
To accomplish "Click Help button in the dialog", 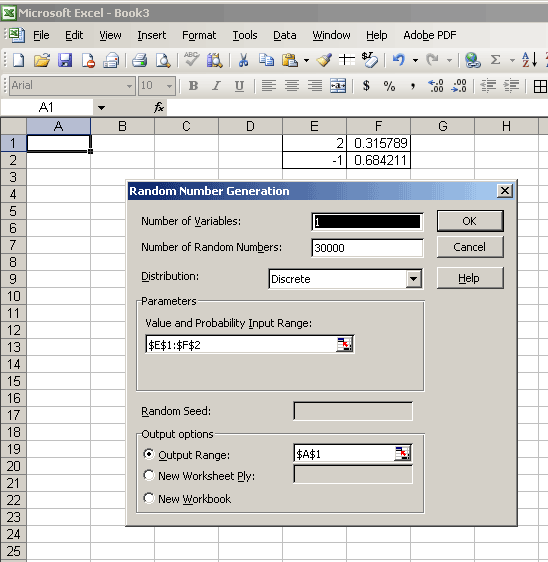I will click(470, 278).
